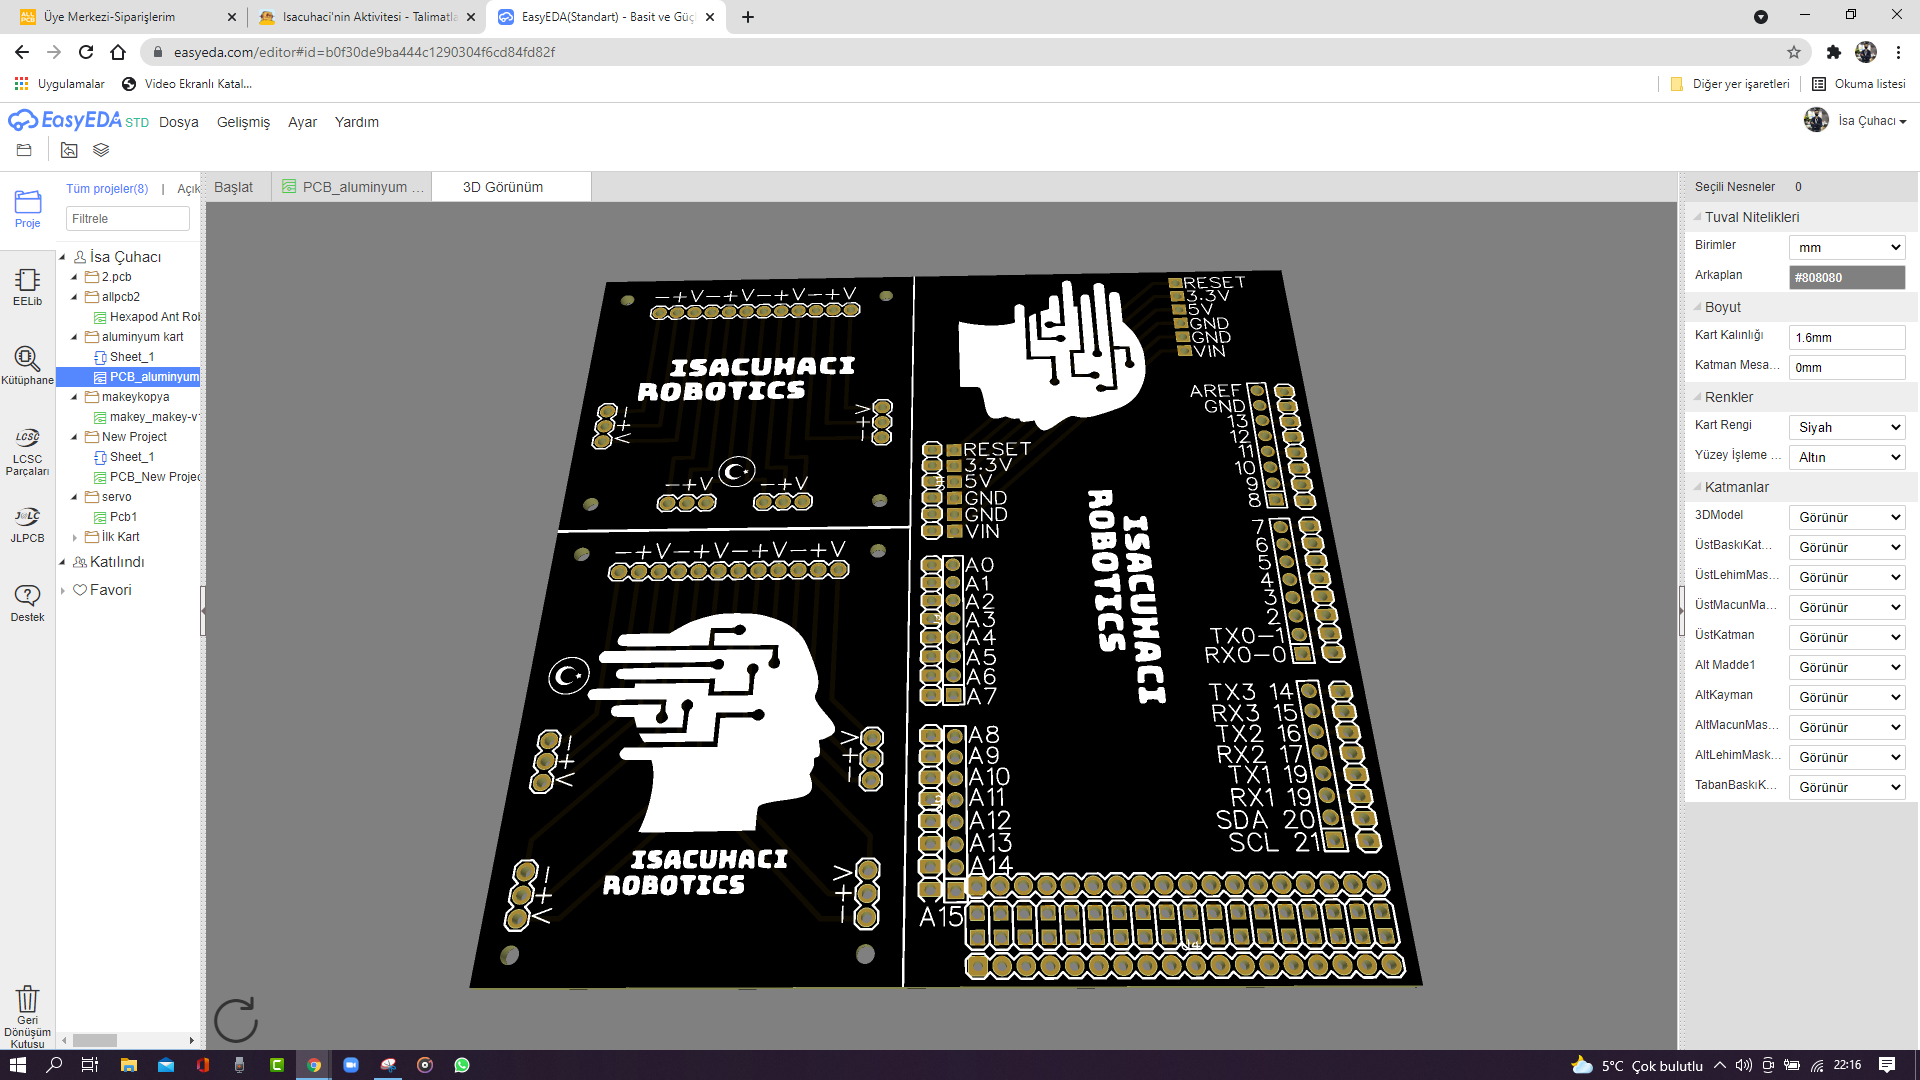This screenshot has height=1080, width=1920.
Task: Open the JLPCB ordering panel
Action: click(27, 523)
